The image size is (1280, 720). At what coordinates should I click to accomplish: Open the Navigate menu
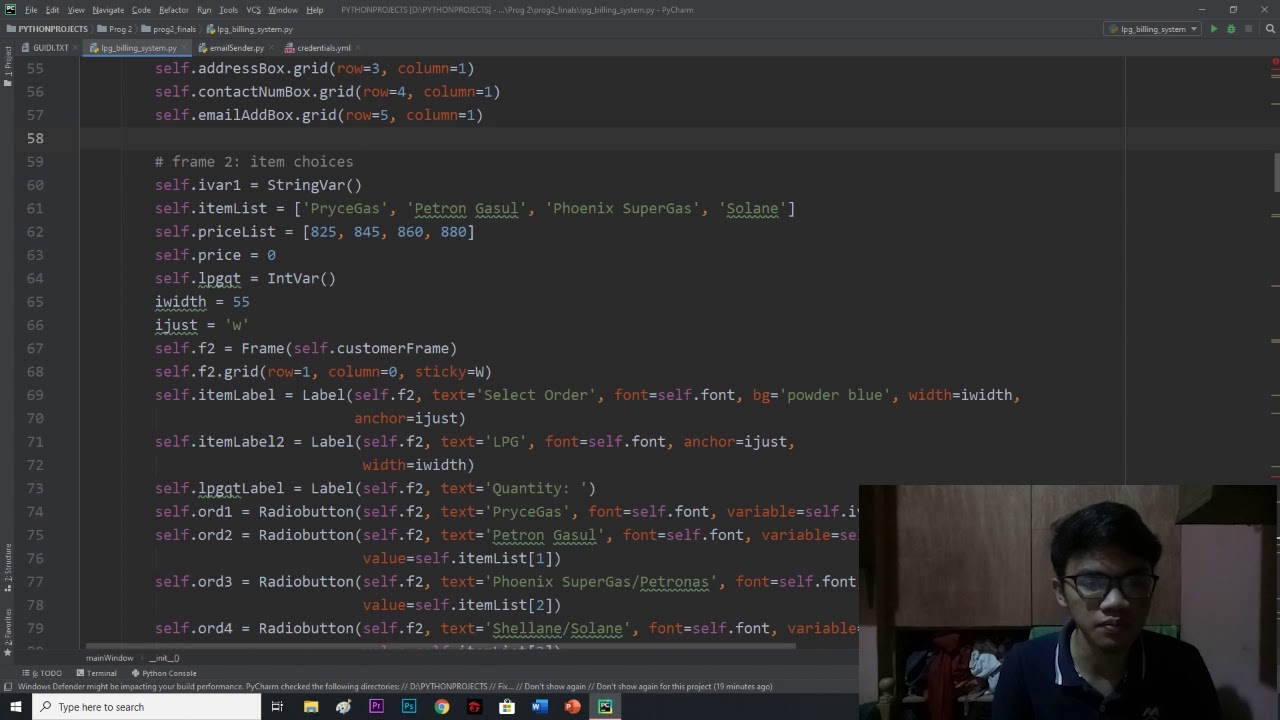pyautogui.click(x=108, y=10)
